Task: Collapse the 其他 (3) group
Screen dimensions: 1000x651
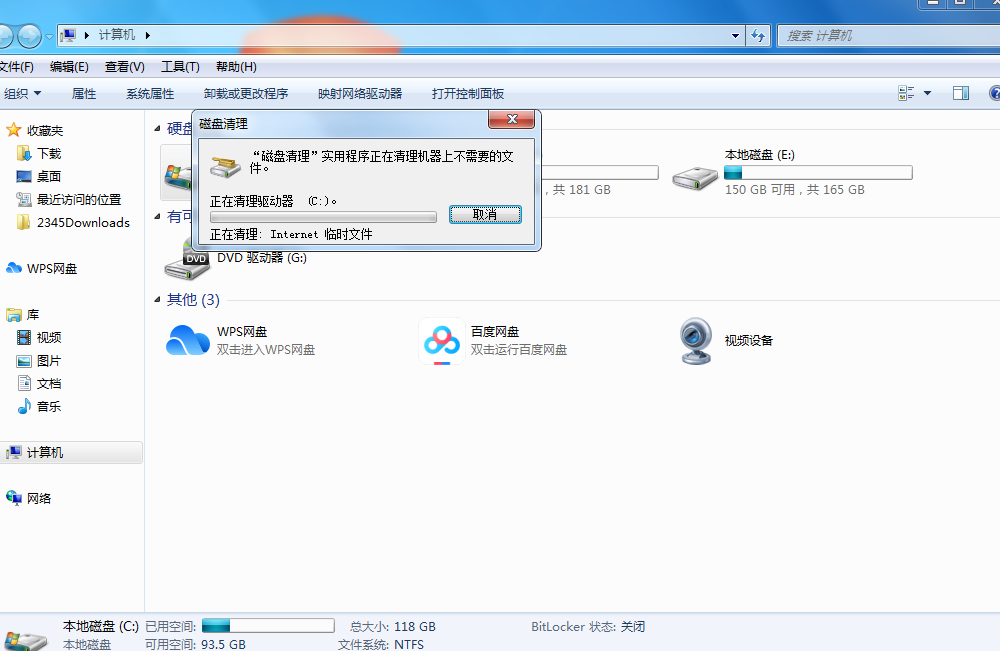Action: coord(158,300)
